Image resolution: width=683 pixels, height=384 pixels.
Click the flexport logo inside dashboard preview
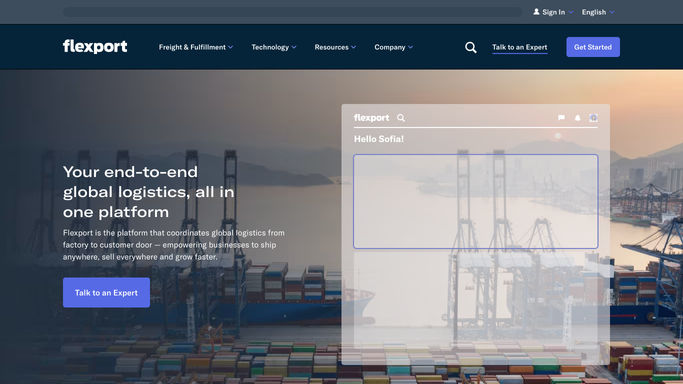[x=371, y=118]
